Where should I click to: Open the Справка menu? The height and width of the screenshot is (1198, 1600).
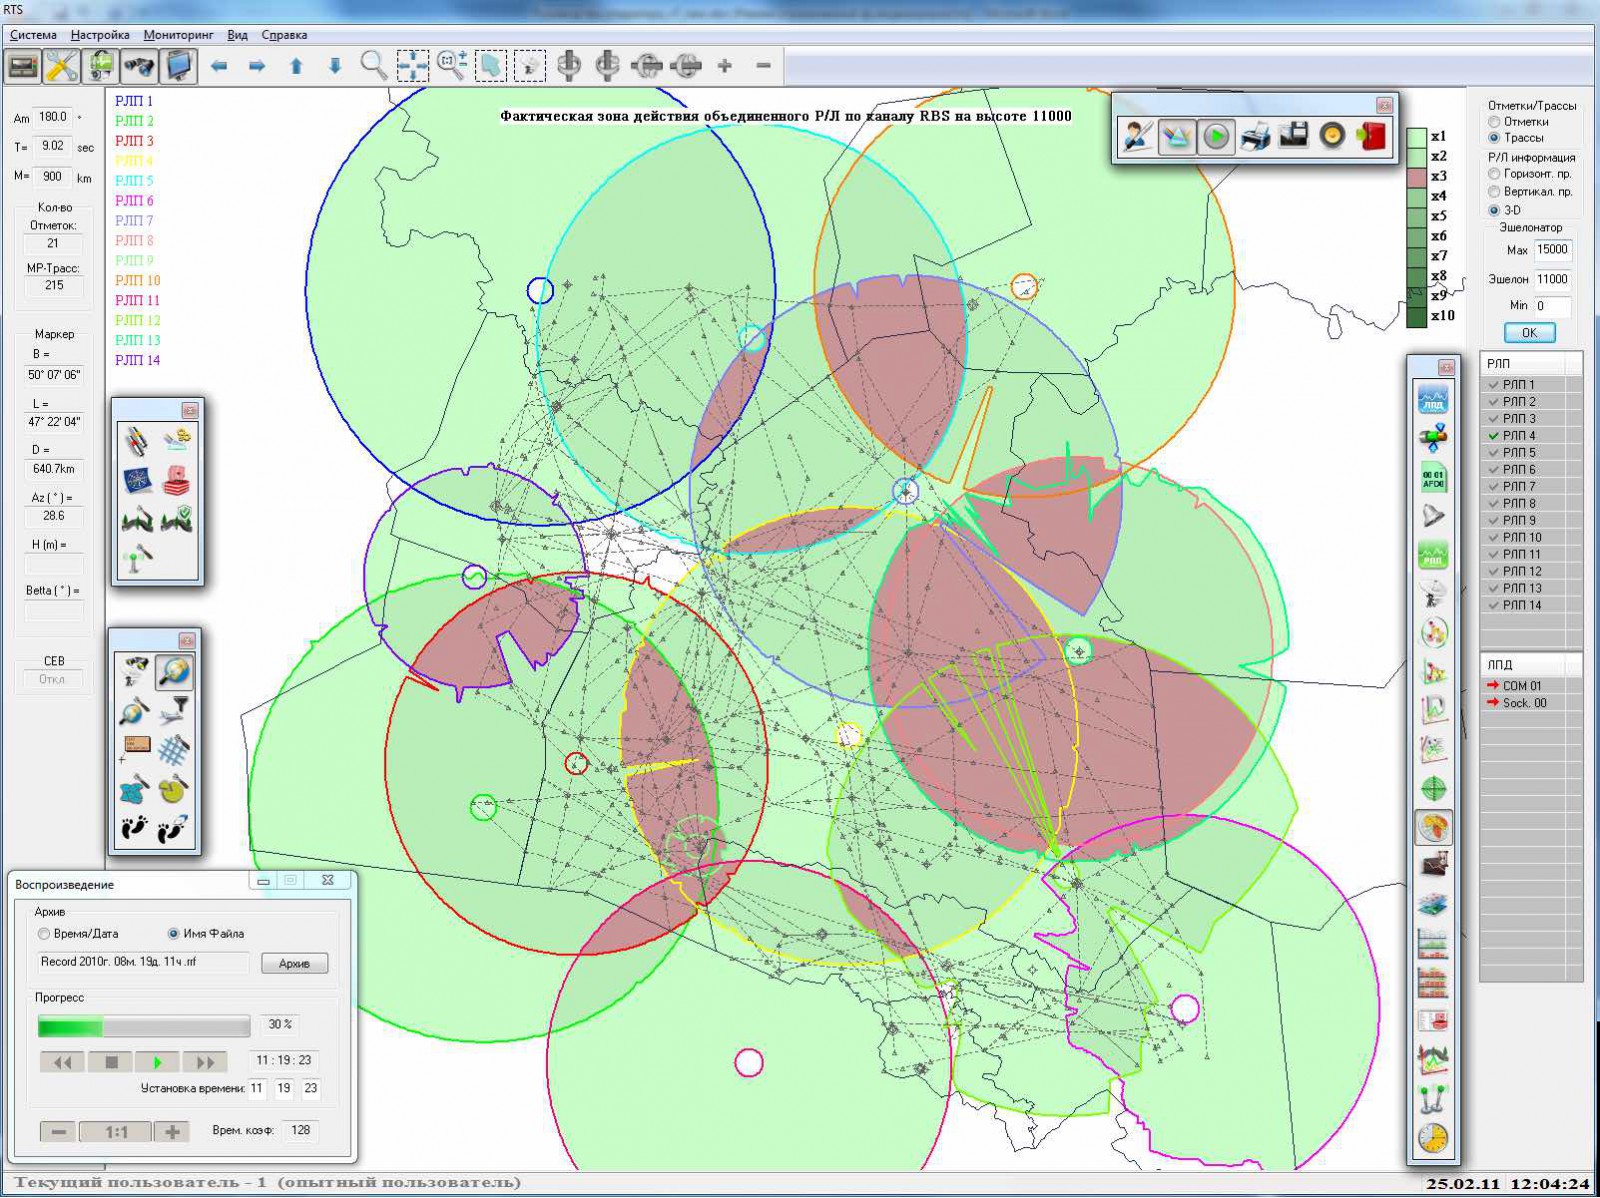tap(284, 35)
